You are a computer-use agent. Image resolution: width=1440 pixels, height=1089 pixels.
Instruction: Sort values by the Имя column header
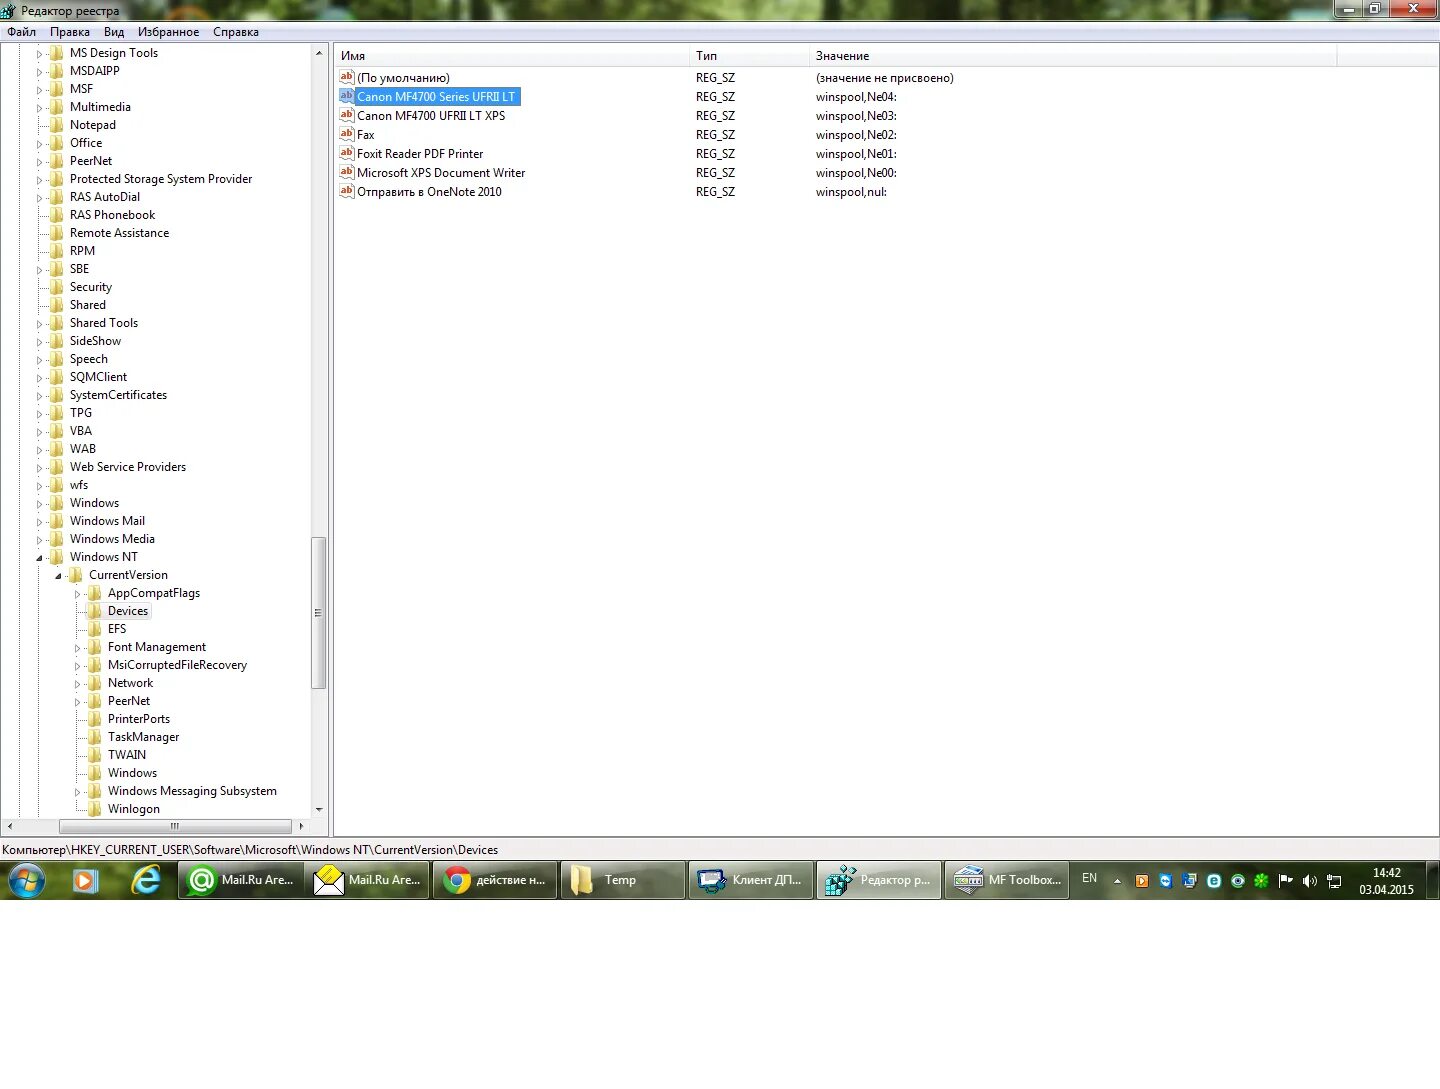pos(512,56)
